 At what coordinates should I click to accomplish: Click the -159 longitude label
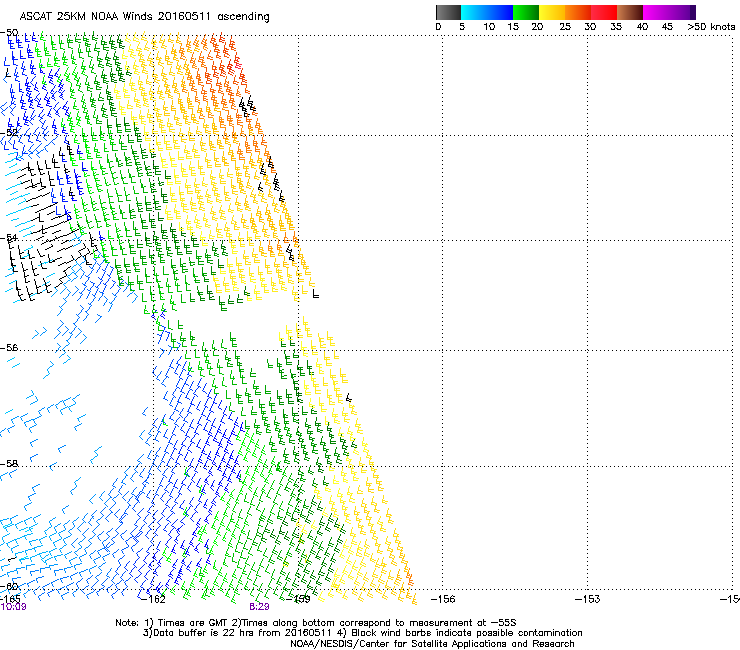click(298, 599)
